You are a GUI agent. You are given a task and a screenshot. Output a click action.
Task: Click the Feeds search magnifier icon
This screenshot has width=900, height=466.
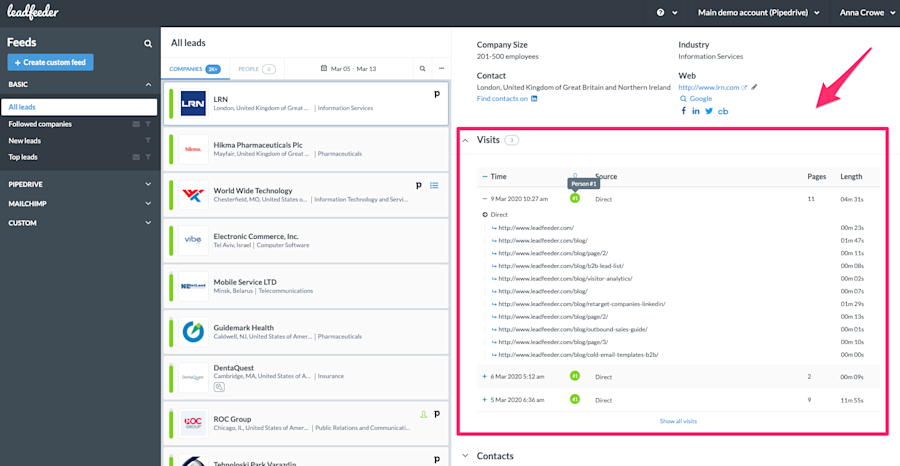pos(148,43)
